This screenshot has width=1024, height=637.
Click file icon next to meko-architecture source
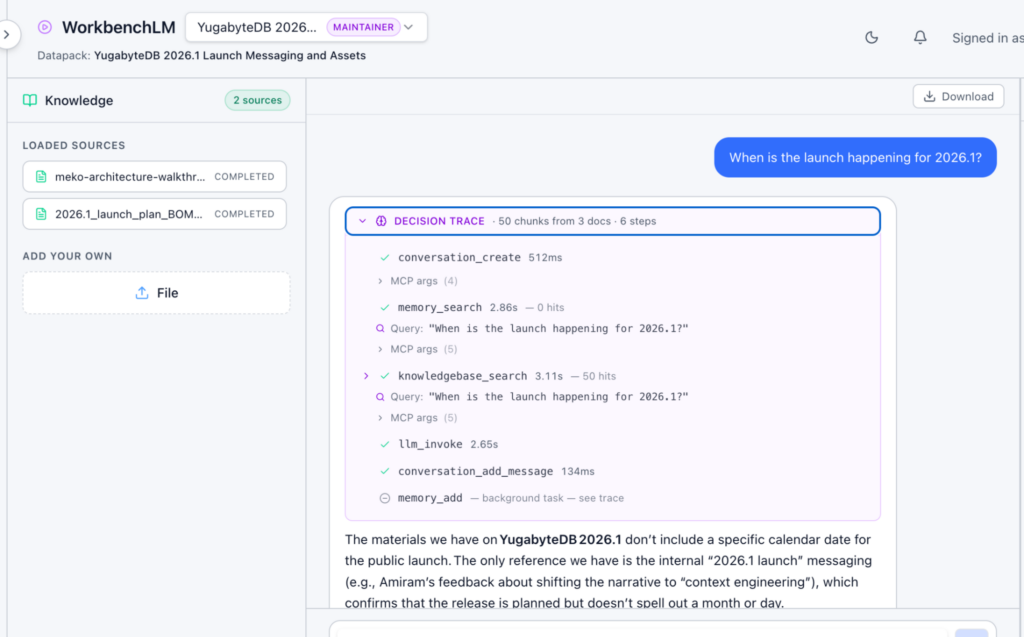tap(41, 176)
